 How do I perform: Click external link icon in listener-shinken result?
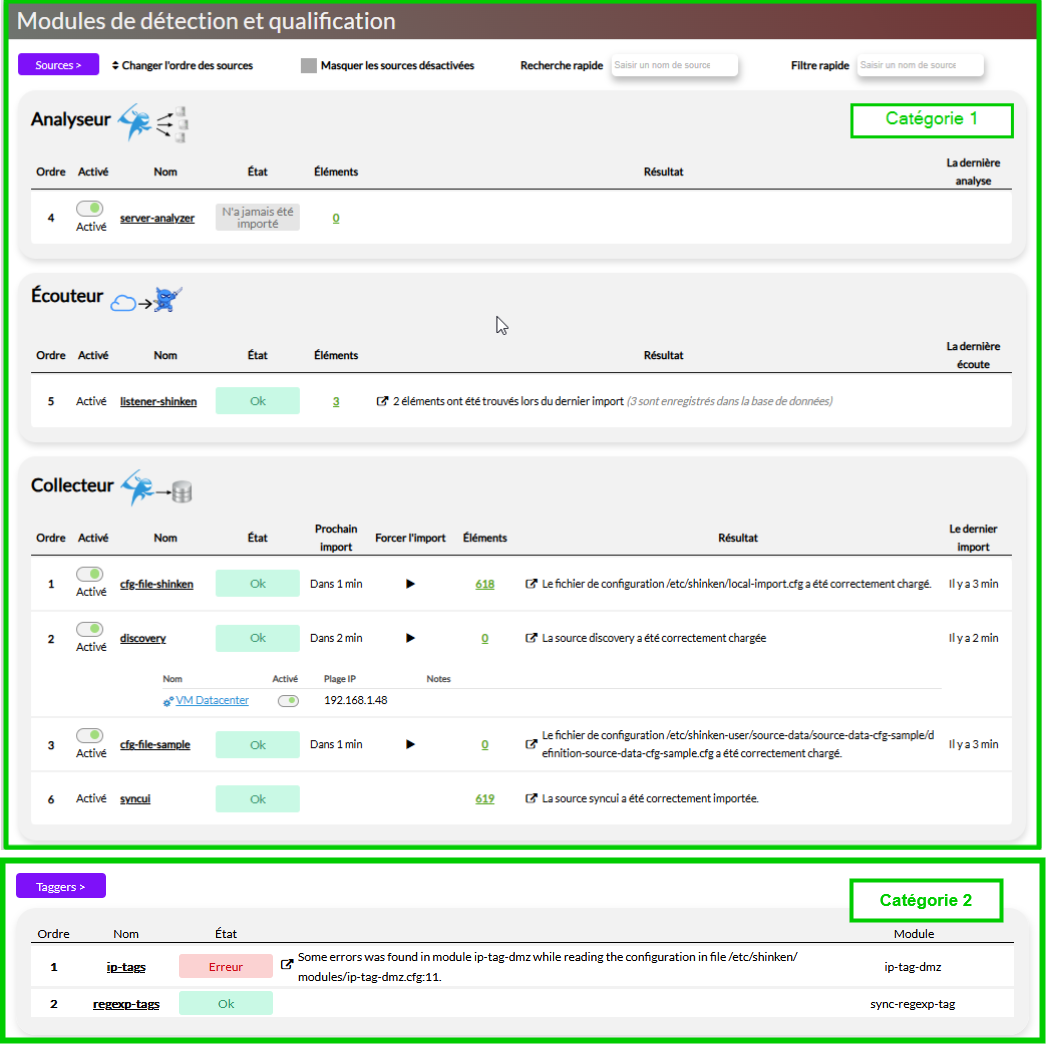coord(381,401)
